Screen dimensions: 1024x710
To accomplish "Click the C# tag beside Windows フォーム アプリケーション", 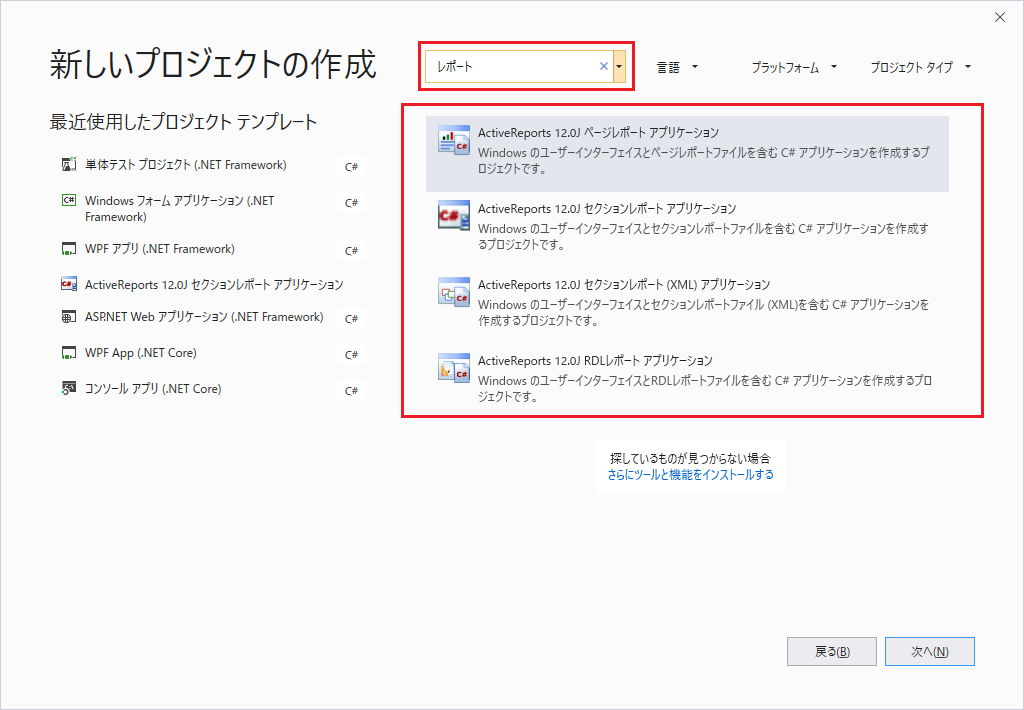I will 351,202.
